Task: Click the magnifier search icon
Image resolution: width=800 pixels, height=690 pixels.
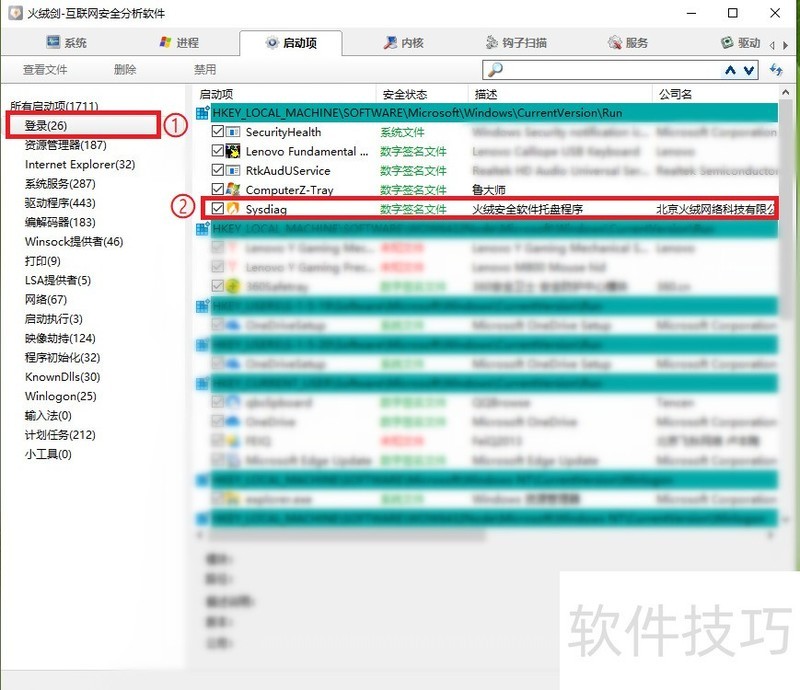Action: [x=494, y=69]
